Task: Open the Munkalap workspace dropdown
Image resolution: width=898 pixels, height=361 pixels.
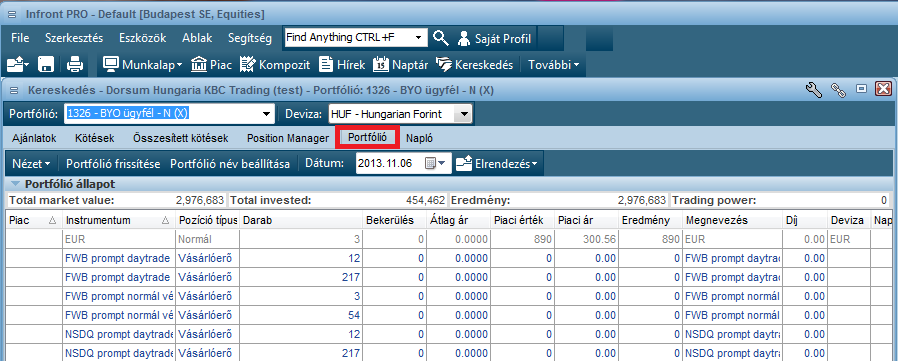Action: tap(143, 65)
